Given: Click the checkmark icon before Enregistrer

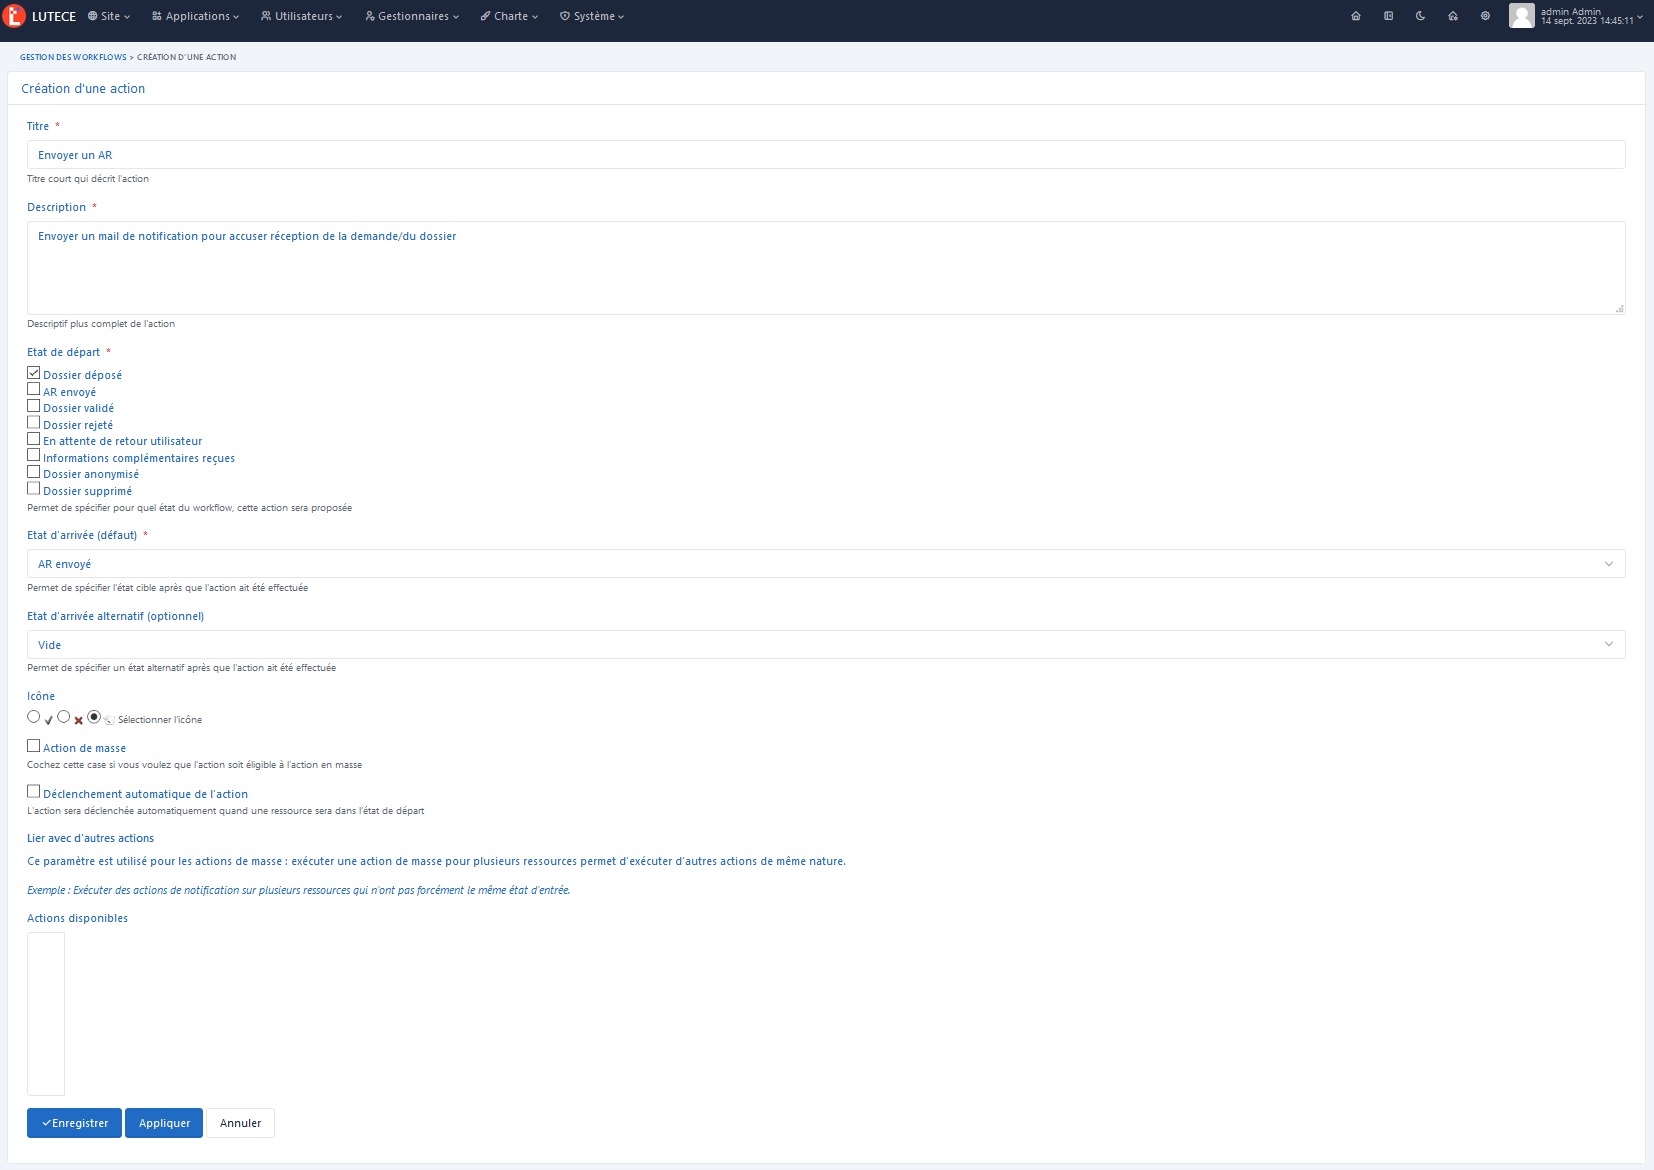Looking at the screenshot, I should click(x=45, y=1123).
